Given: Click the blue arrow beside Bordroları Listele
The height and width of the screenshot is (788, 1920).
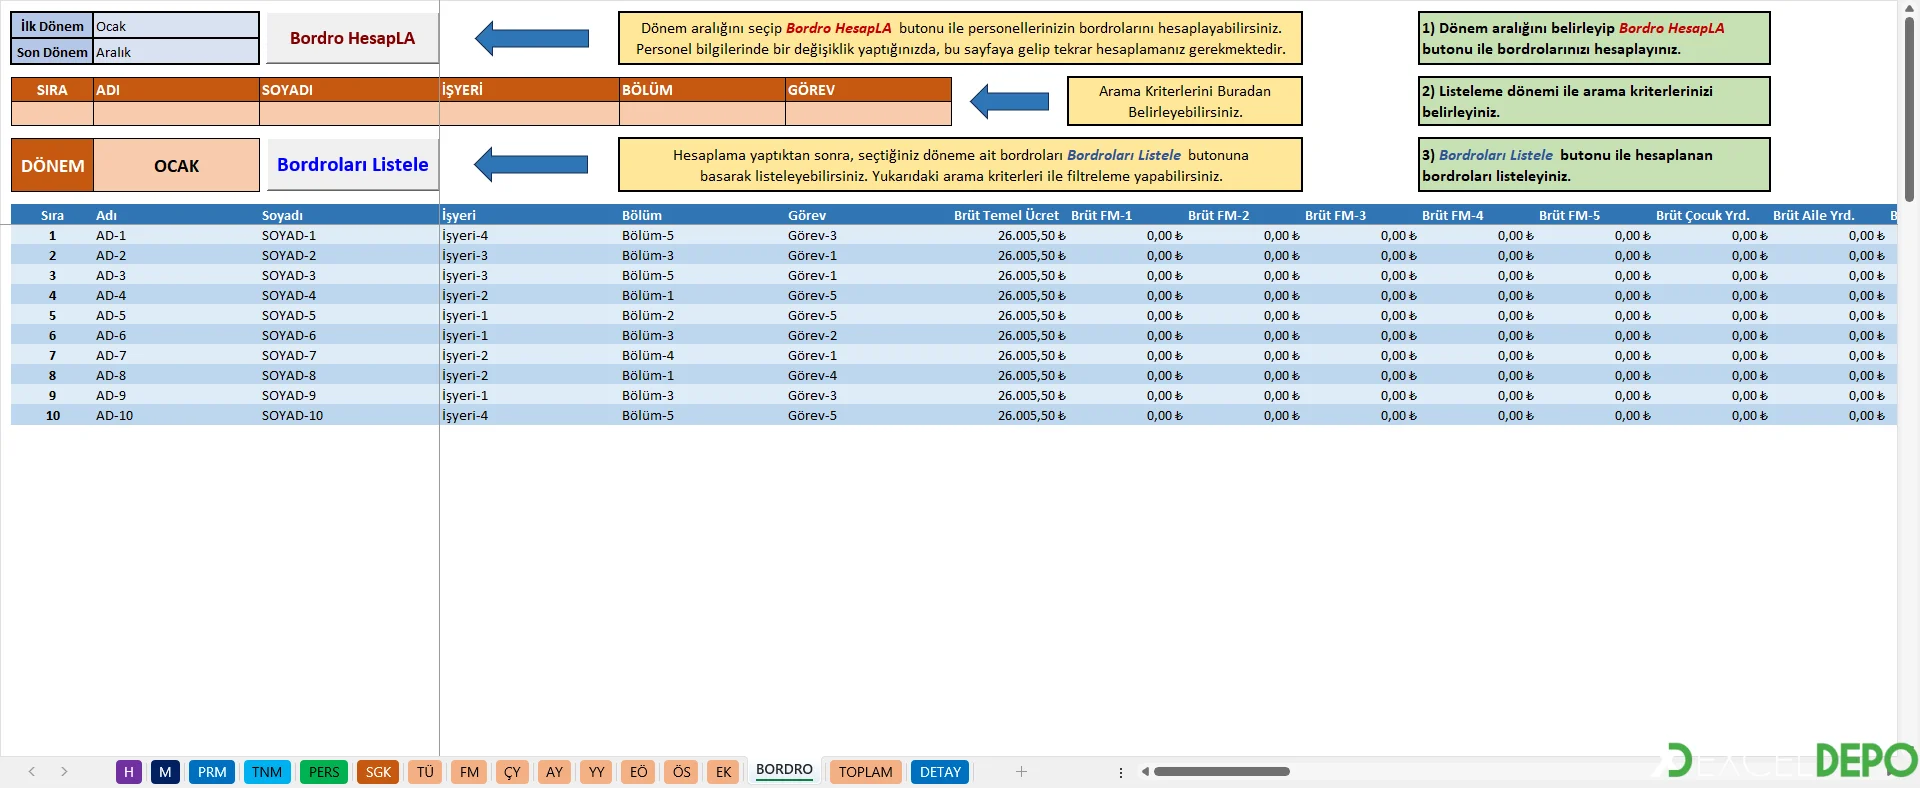Looking at the screenshot, I should coord(531,165).
